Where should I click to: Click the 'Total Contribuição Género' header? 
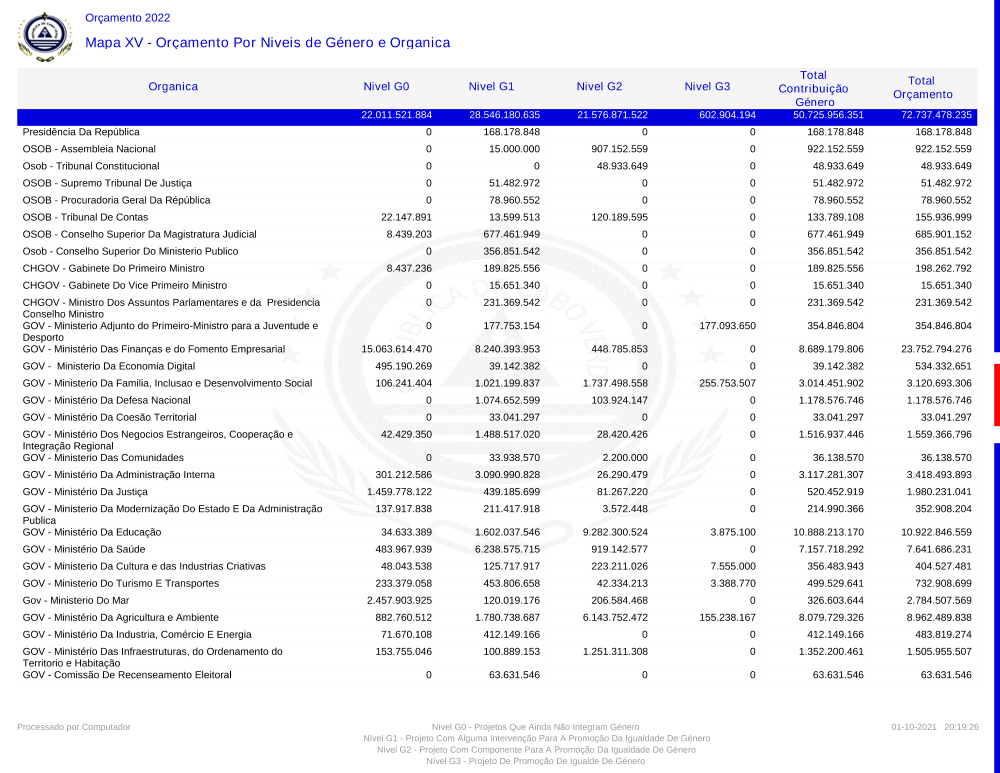pyautogui.click(x=813, y=88)
